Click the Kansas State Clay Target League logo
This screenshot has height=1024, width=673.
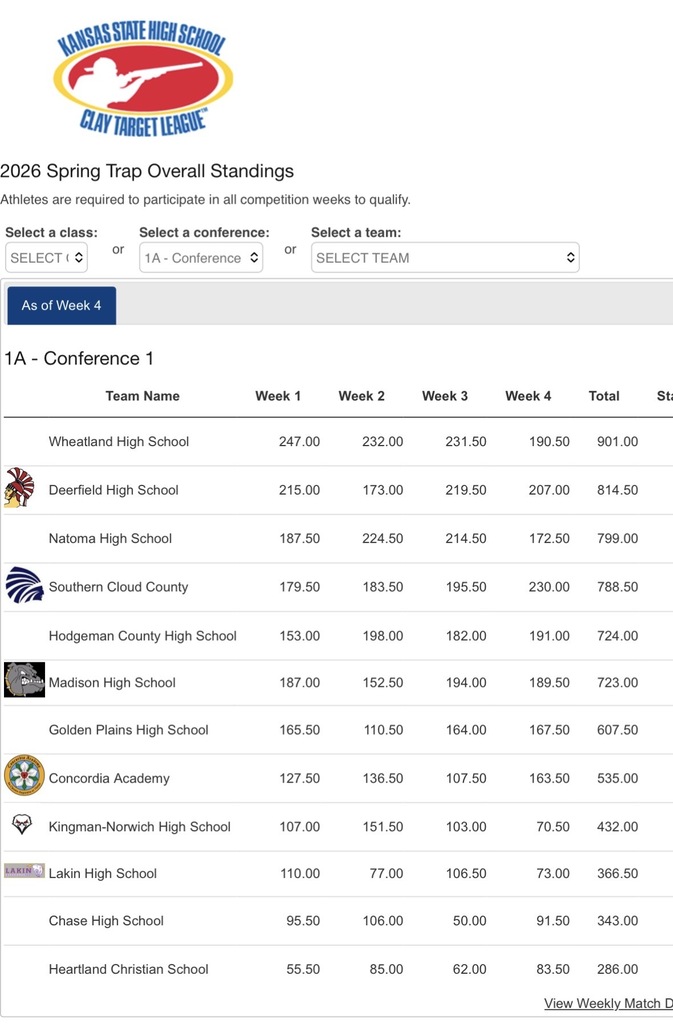coord(143,78)
